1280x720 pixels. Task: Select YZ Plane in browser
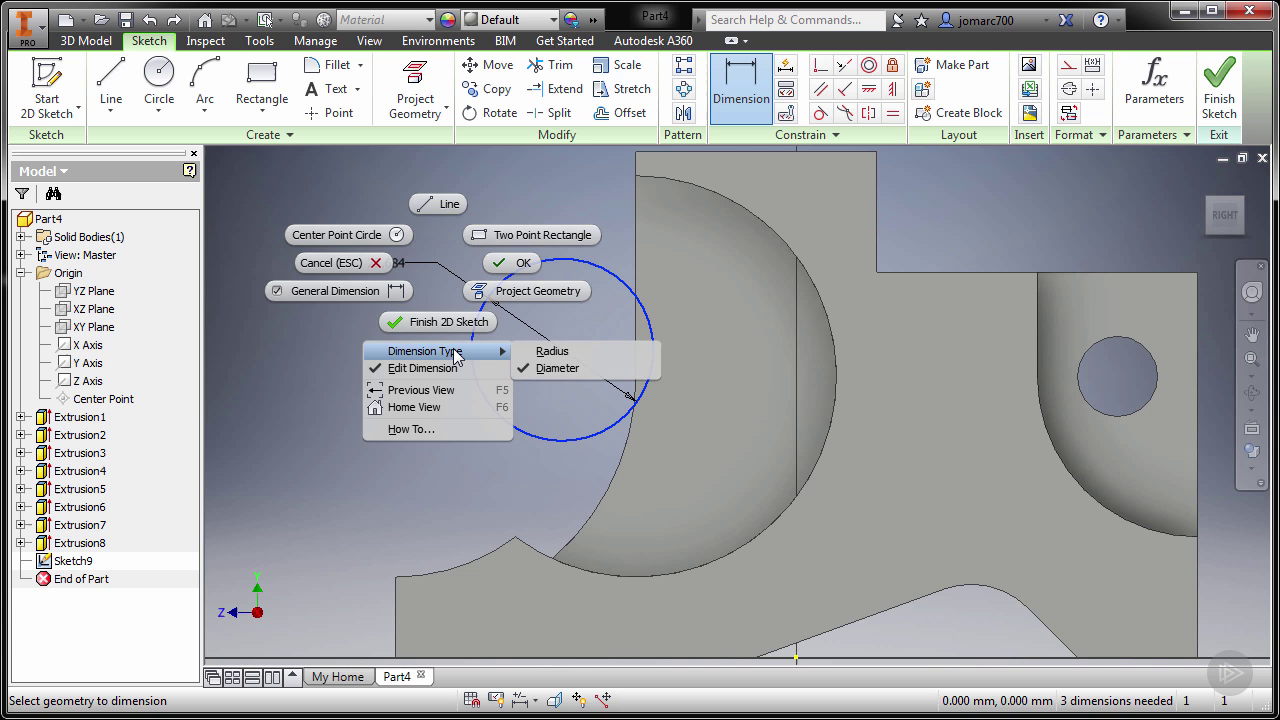93,291
